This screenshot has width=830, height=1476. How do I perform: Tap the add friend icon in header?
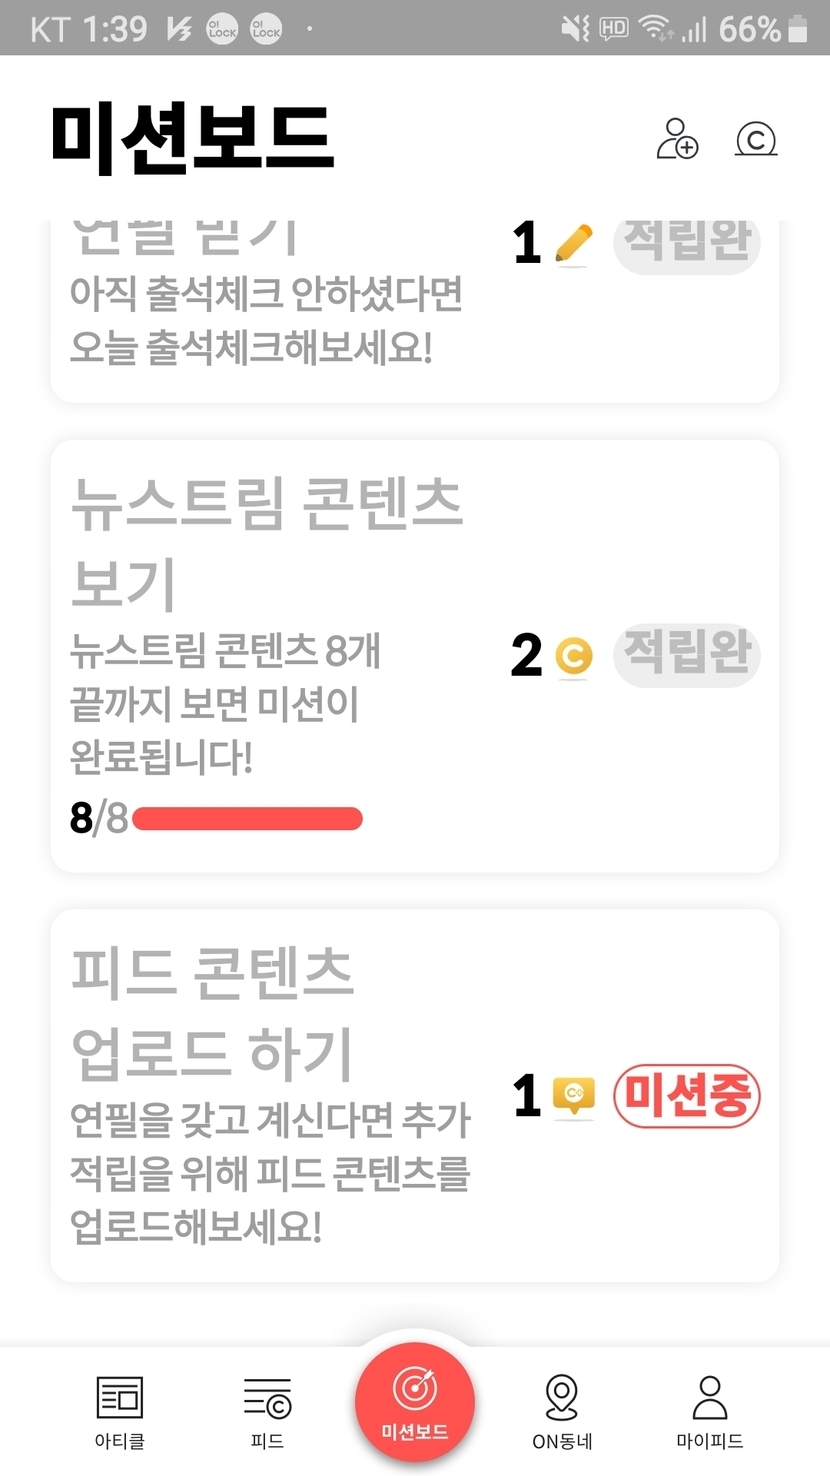(677, 139)
